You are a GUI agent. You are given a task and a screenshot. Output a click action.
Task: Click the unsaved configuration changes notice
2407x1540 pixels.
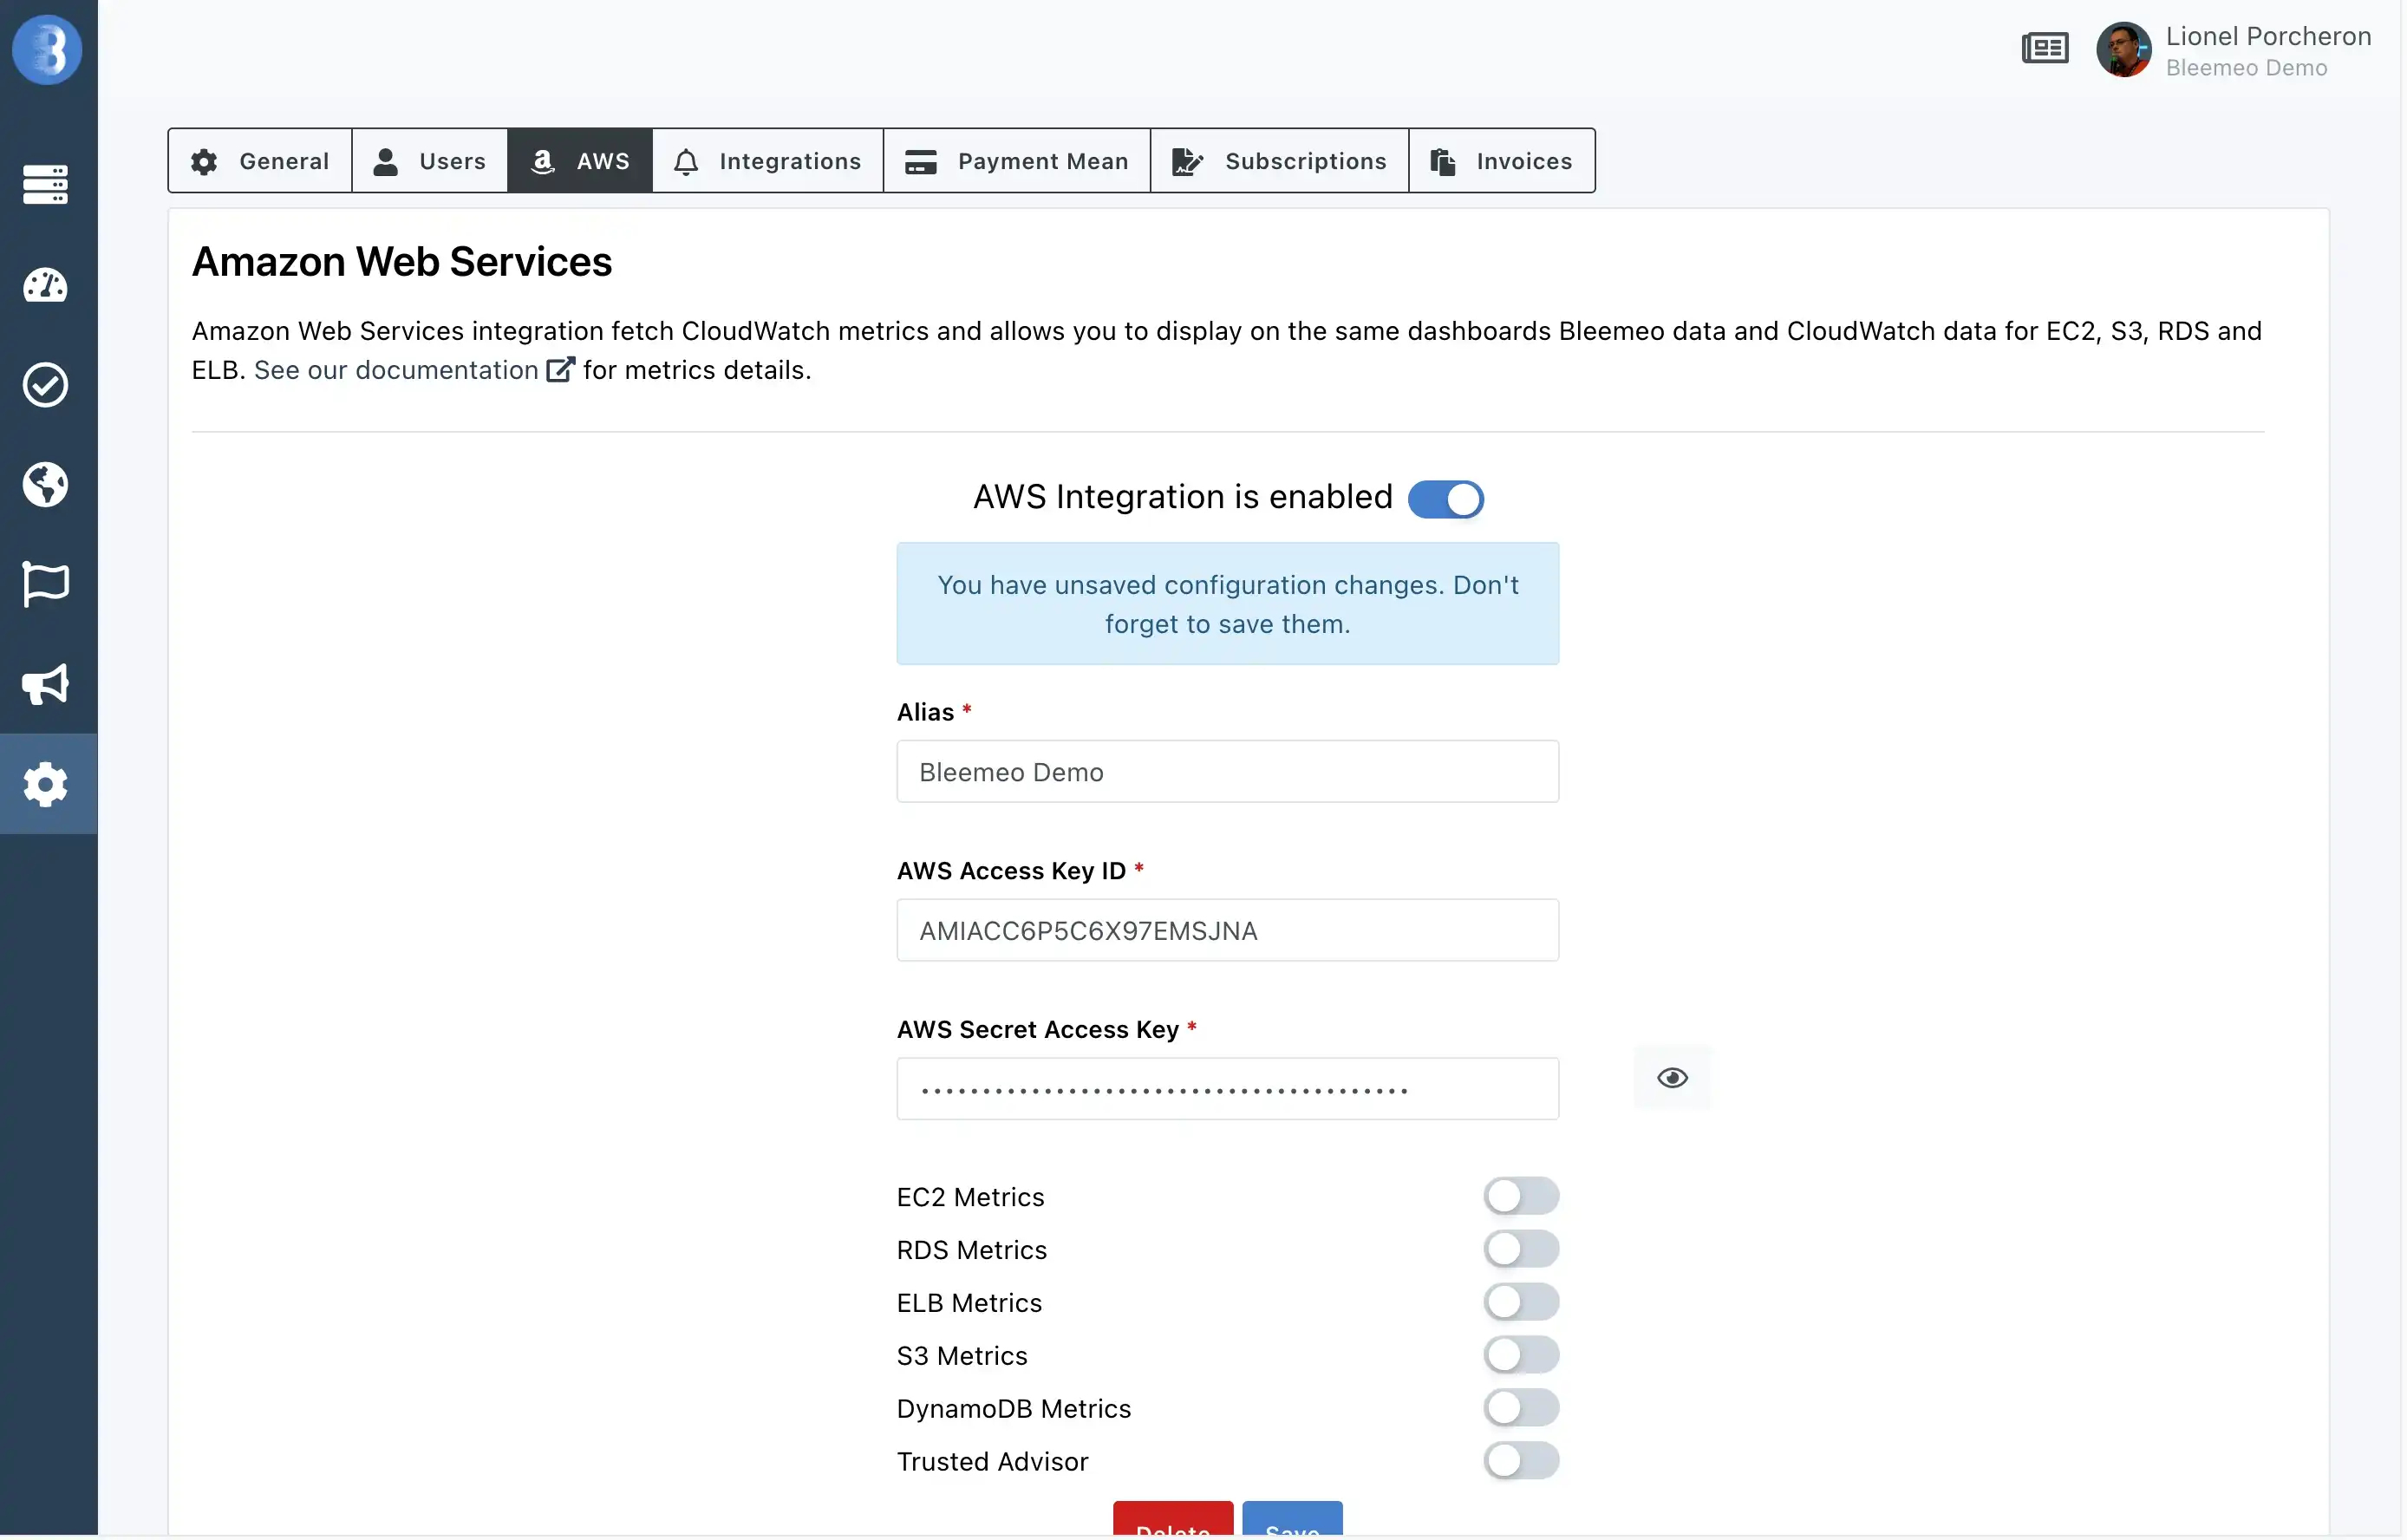1228,604
